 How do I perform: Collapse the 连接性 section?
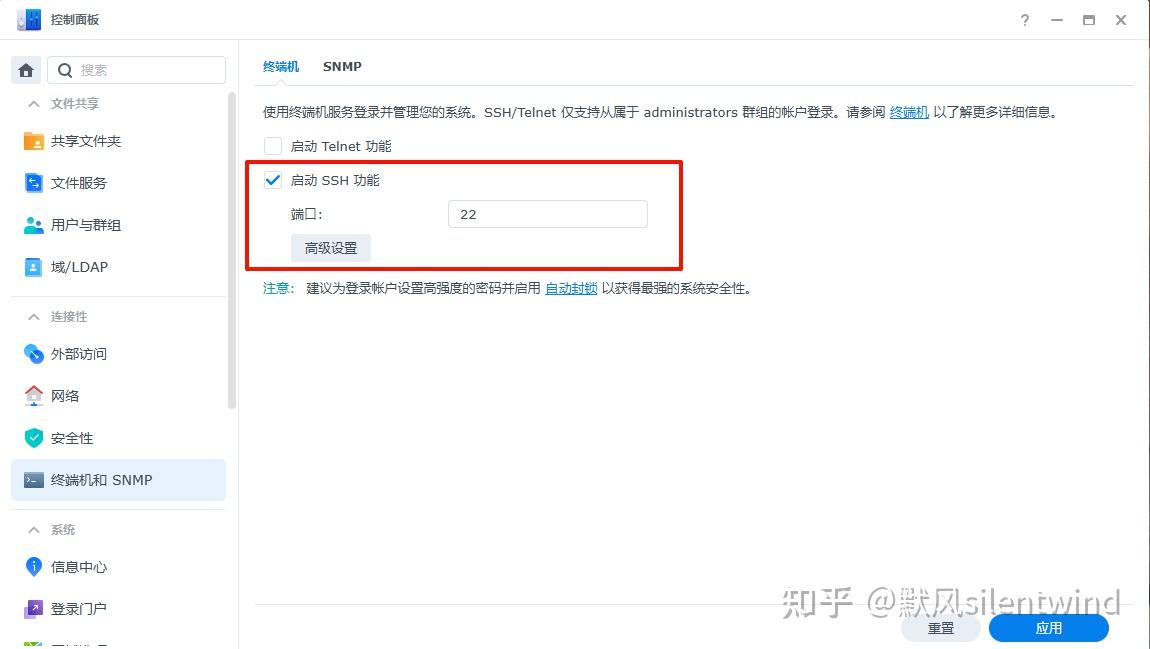[34, 317]
